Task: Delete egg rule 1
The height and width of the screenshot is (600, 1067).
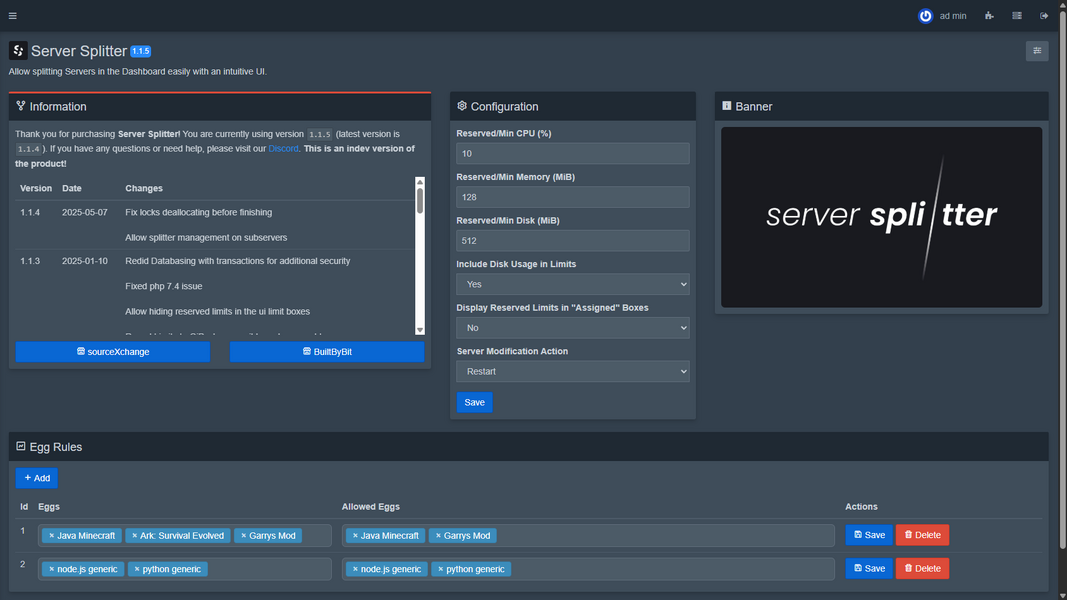Action: [x=923, y=535]
